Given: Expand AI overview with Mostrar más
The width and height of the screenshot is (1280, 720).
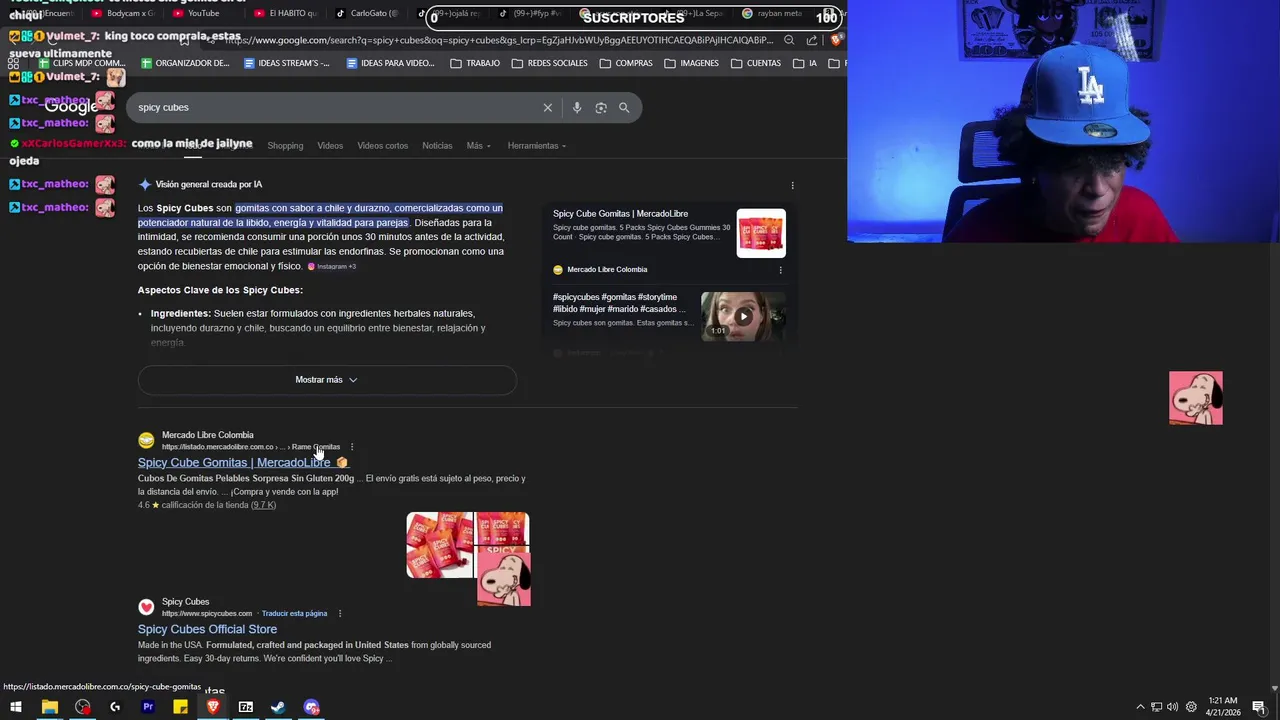Looking at the screenshot, I should pyautogui.click(x=327, y=380).
